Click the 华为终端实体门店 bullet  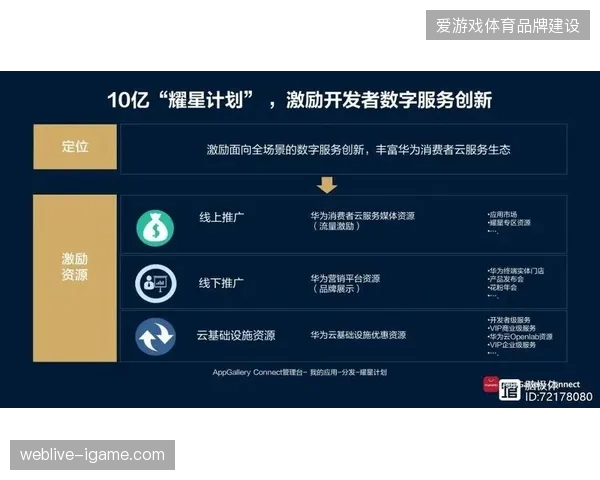(515, 271)
